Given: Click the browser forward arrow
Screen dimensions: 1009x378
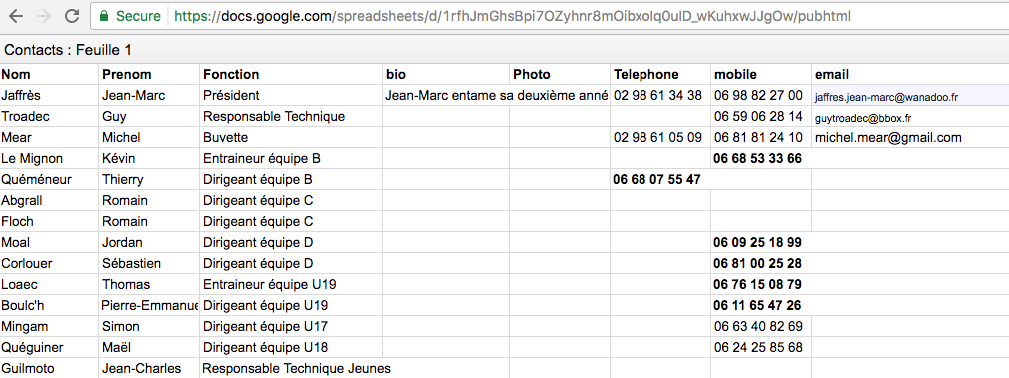Looking at the screenshot, I should [44, 16].
